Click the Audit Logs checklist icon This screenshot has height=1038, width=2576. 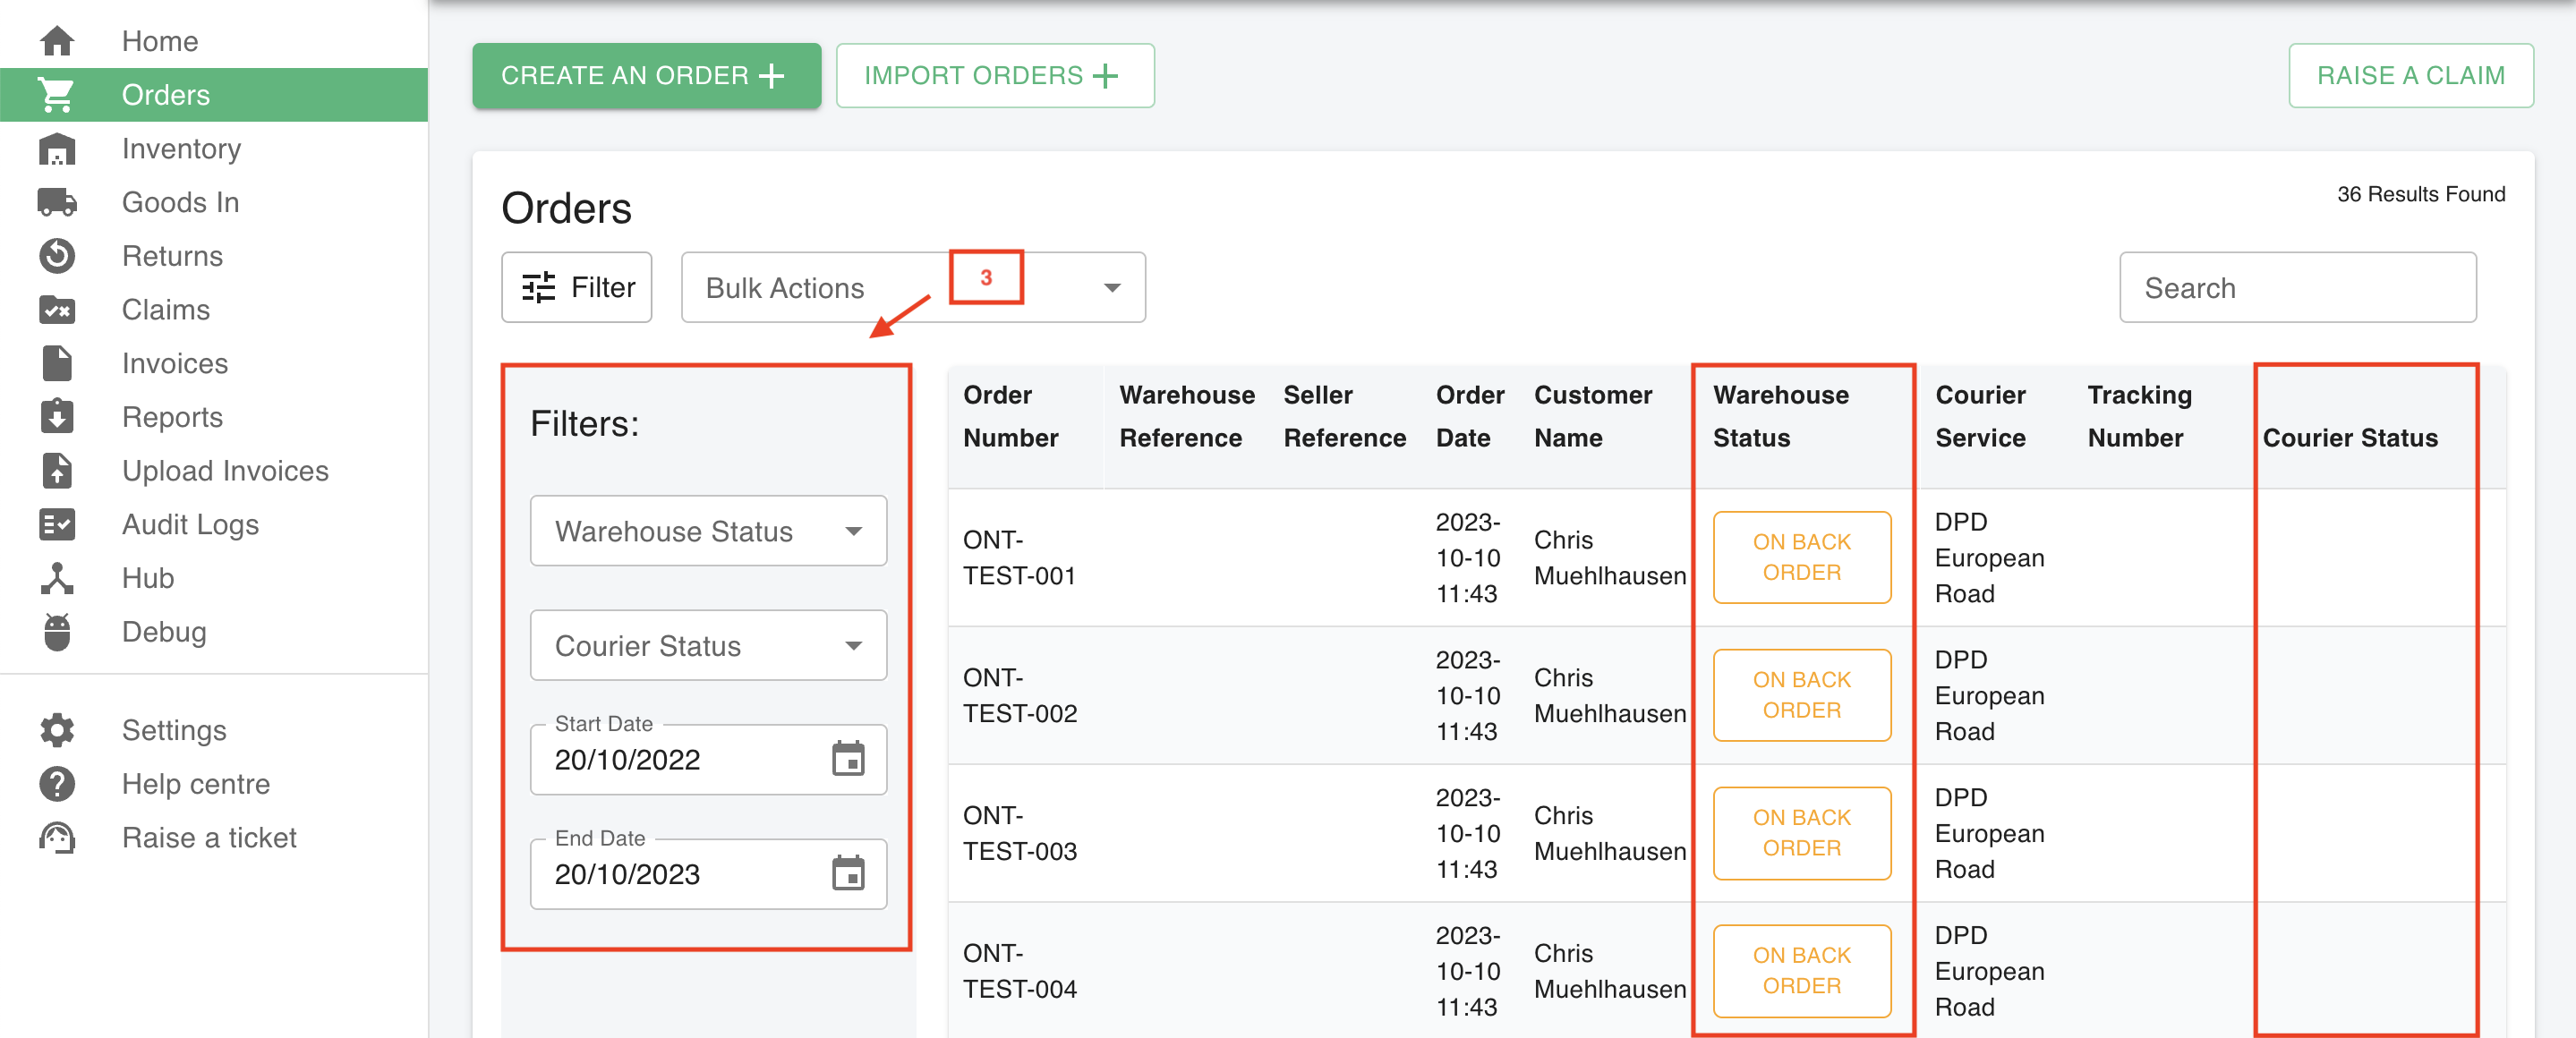57,524
